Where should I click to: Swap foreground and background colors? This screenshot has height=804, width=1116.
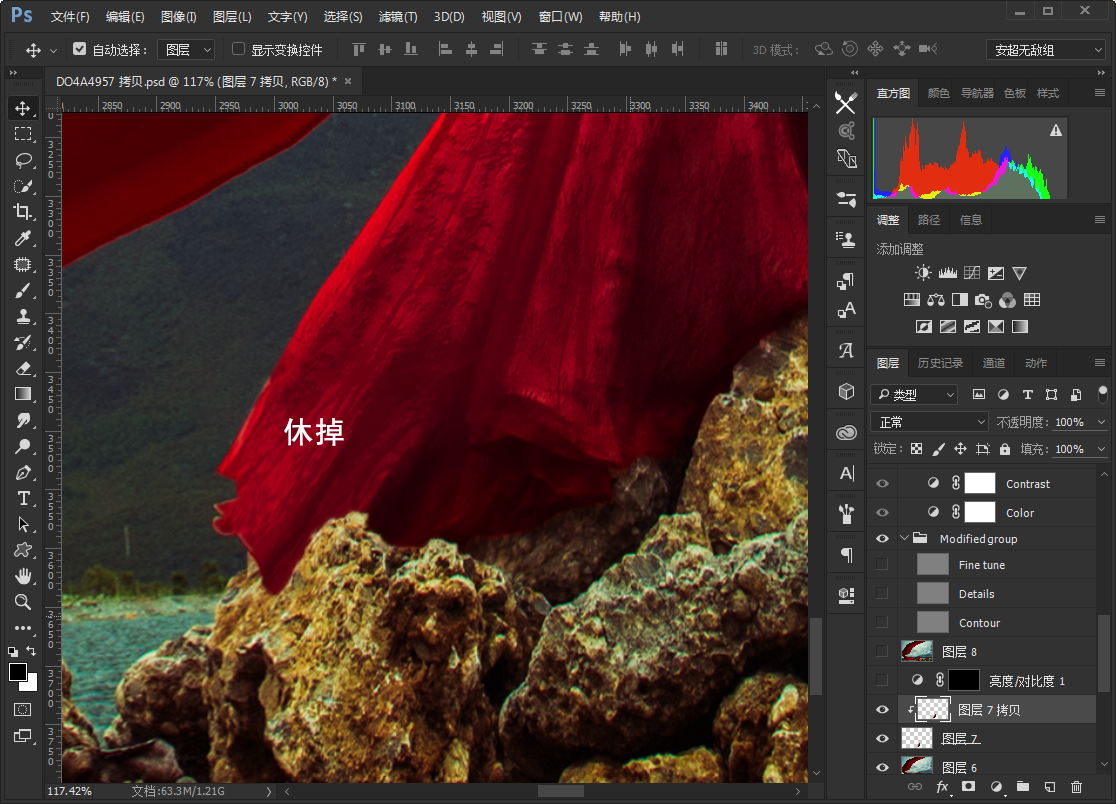(31, 651)
